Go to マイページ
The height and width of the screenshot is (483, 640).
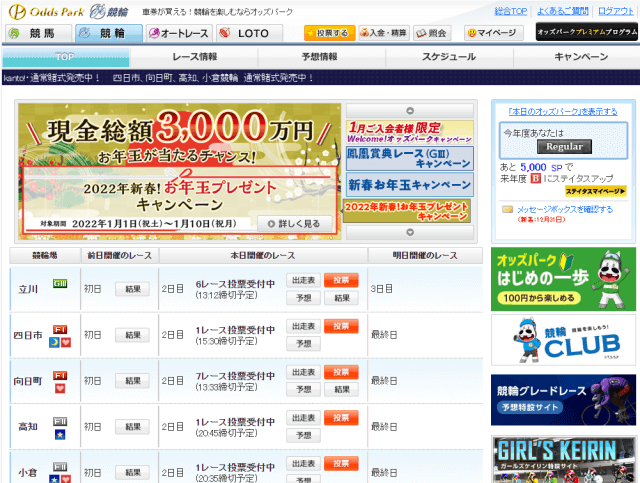pyautogui.click(x=493, y=33)
